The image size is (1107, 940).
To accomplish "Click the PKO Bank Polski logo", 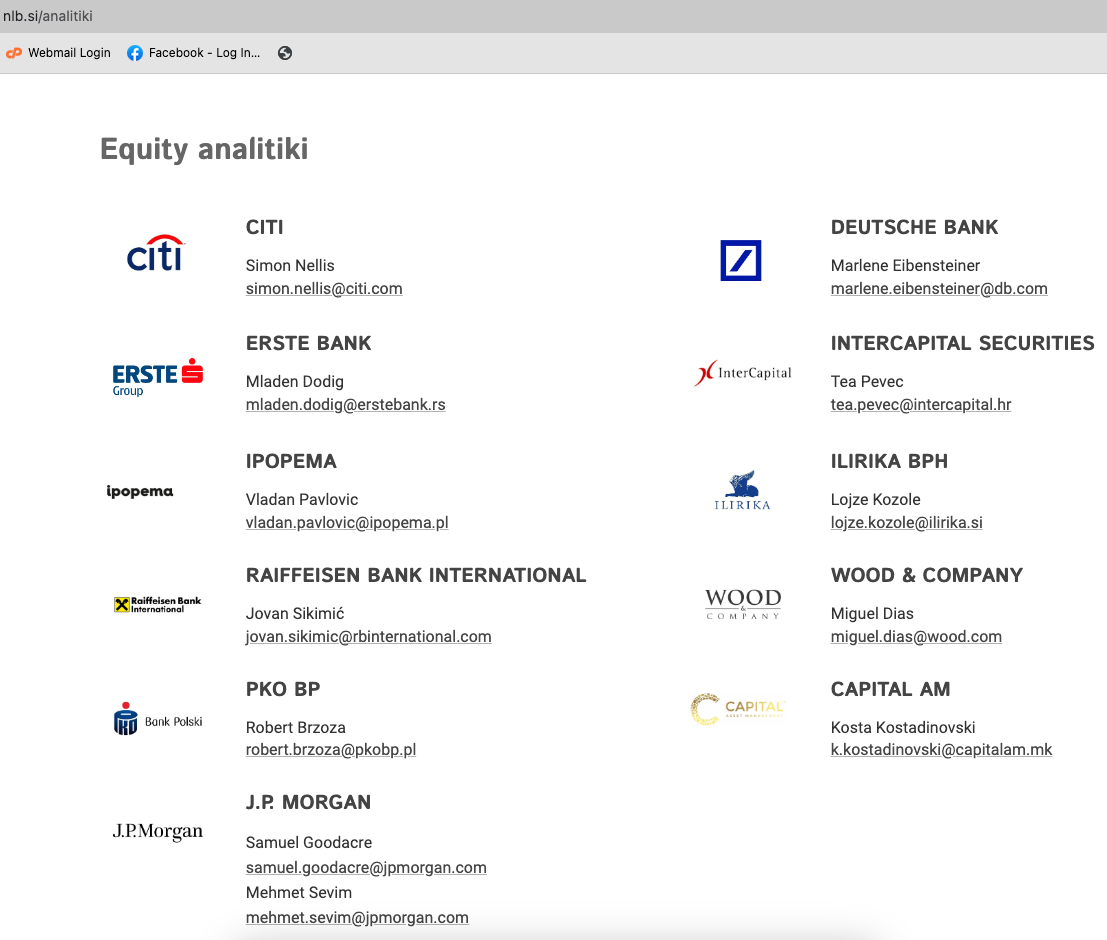I will 157,719.
